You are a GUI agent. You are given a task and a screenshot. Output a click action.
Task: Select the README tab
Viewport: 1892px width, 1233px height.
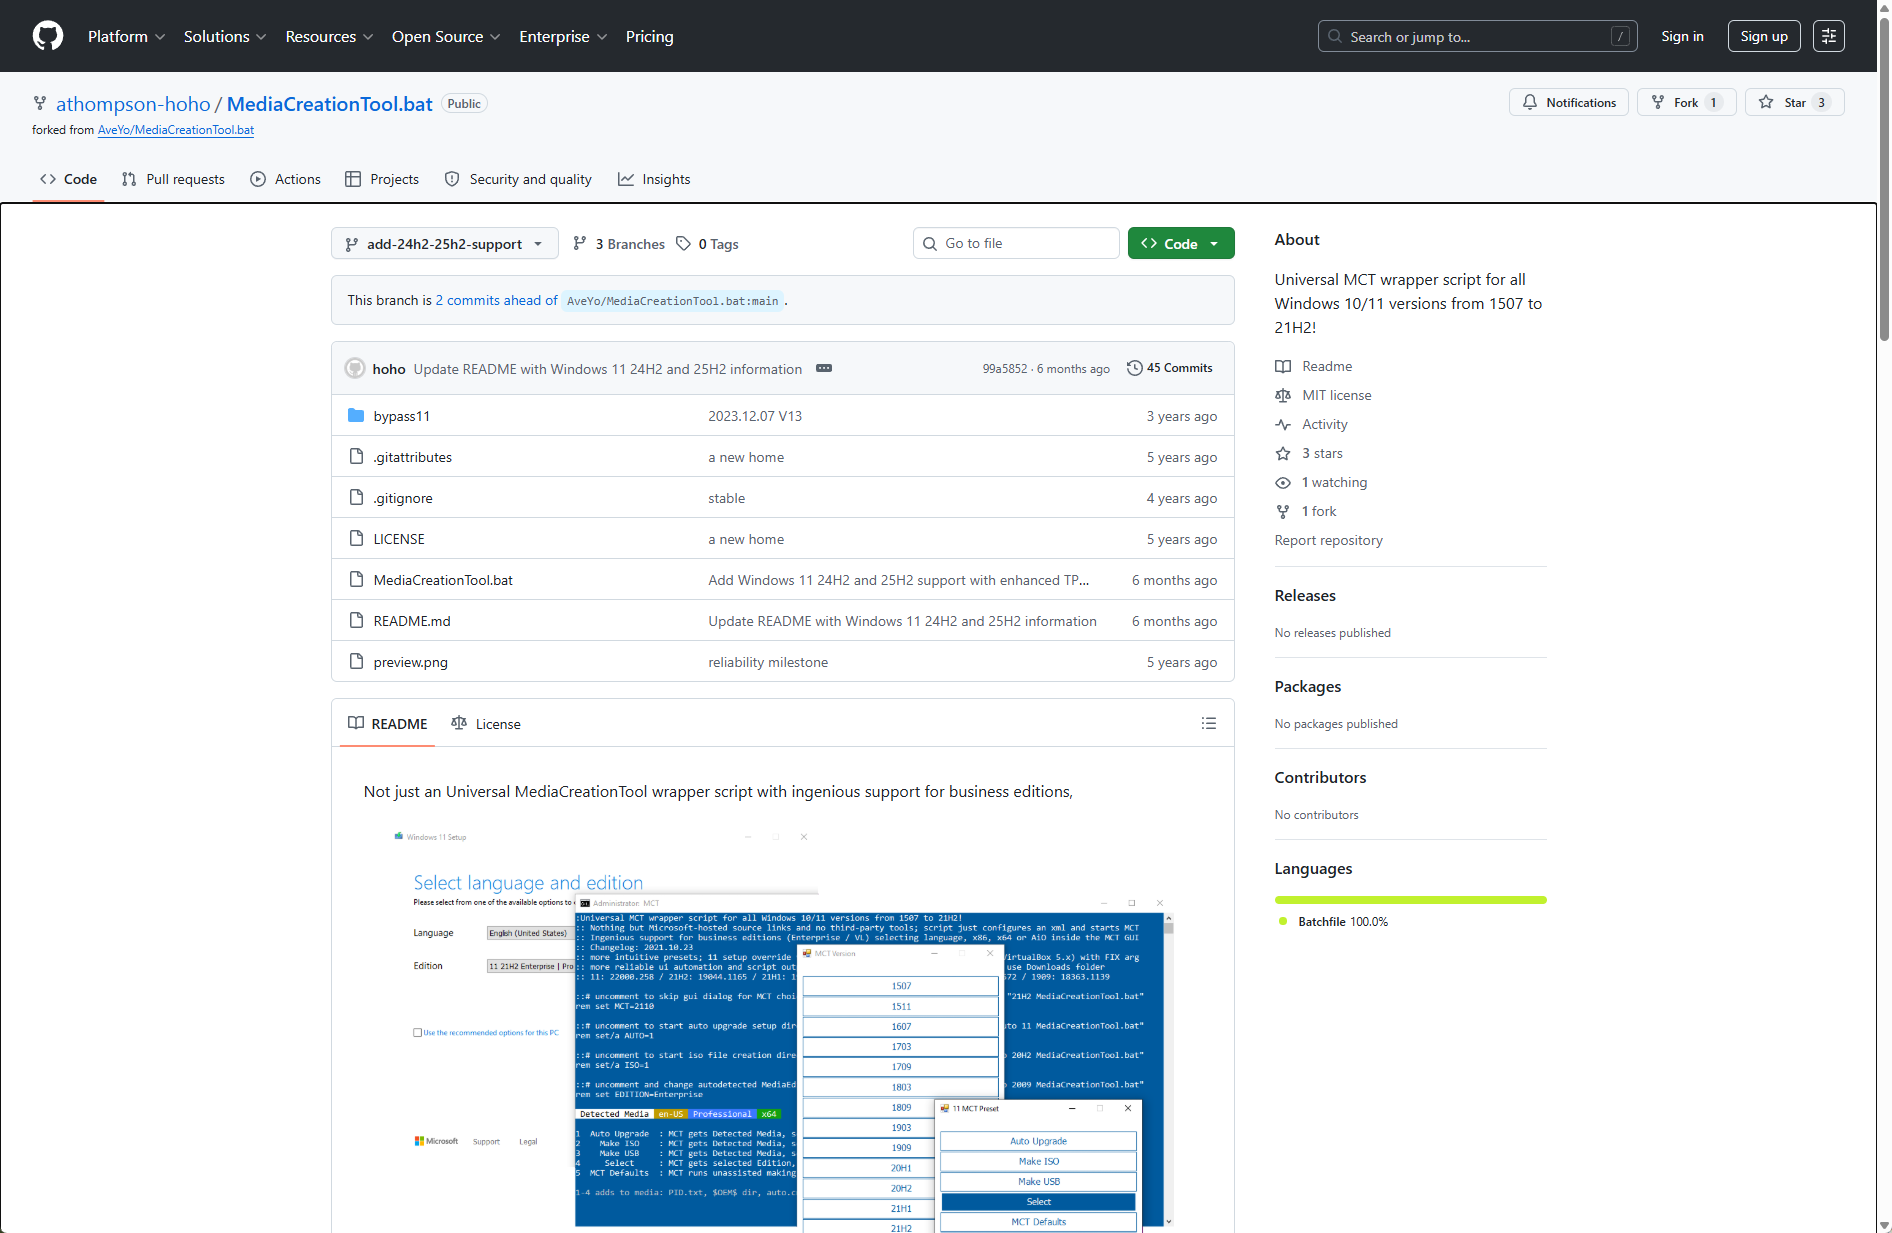click(388, 723)
